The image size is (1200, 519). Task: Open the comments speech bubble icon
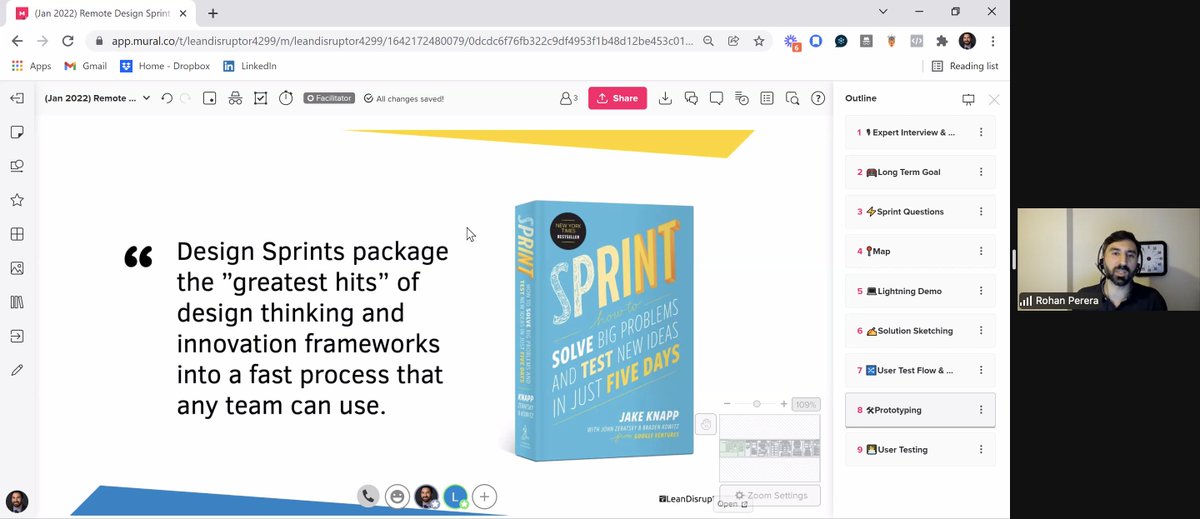(716, 98)
